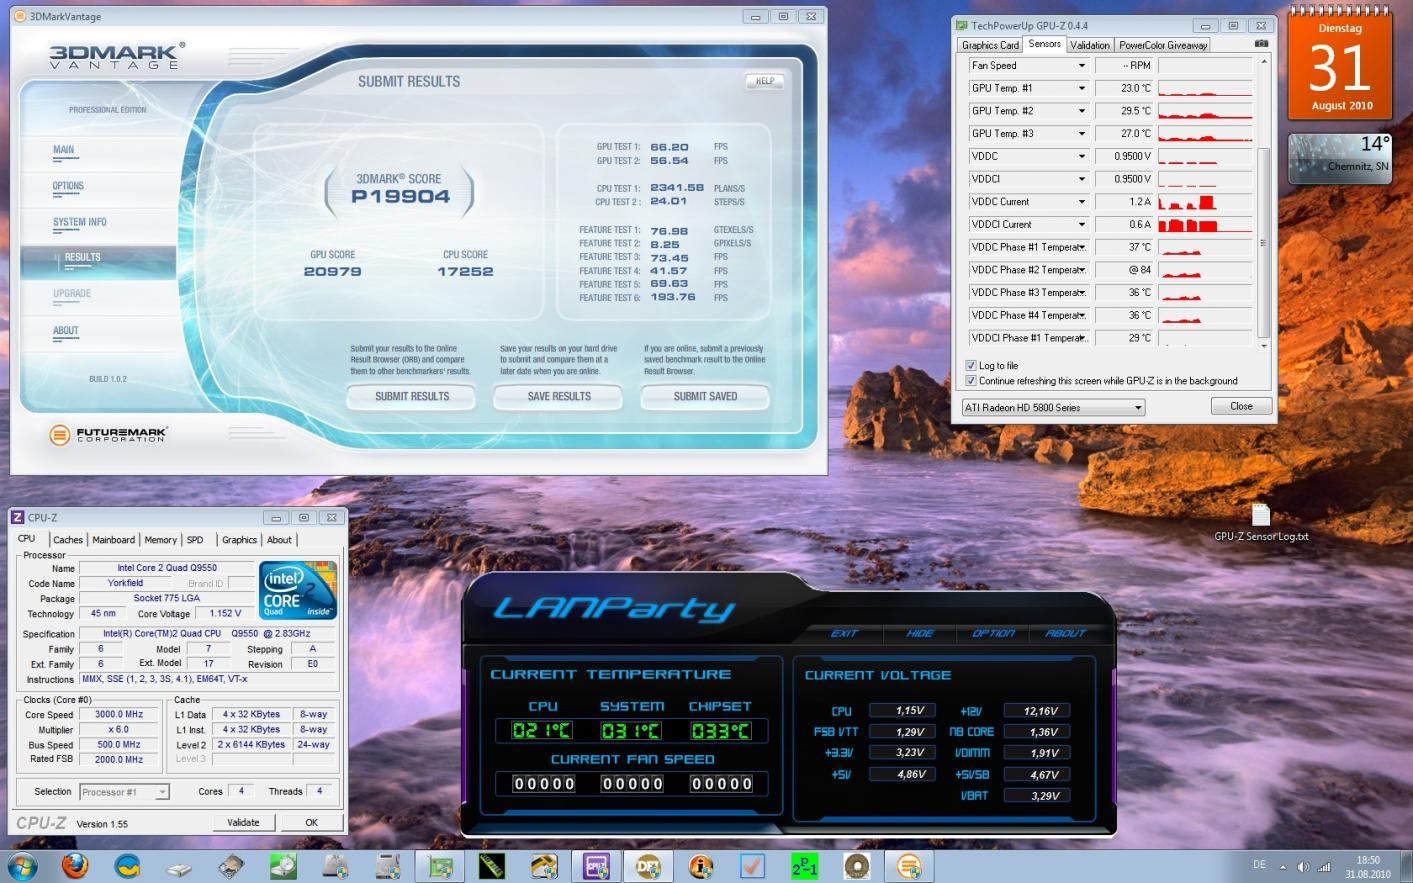Screen dimensions: 1413x883
Task: Click the blue and yellow swirl taskbar icon
Action: coord(127,866)
